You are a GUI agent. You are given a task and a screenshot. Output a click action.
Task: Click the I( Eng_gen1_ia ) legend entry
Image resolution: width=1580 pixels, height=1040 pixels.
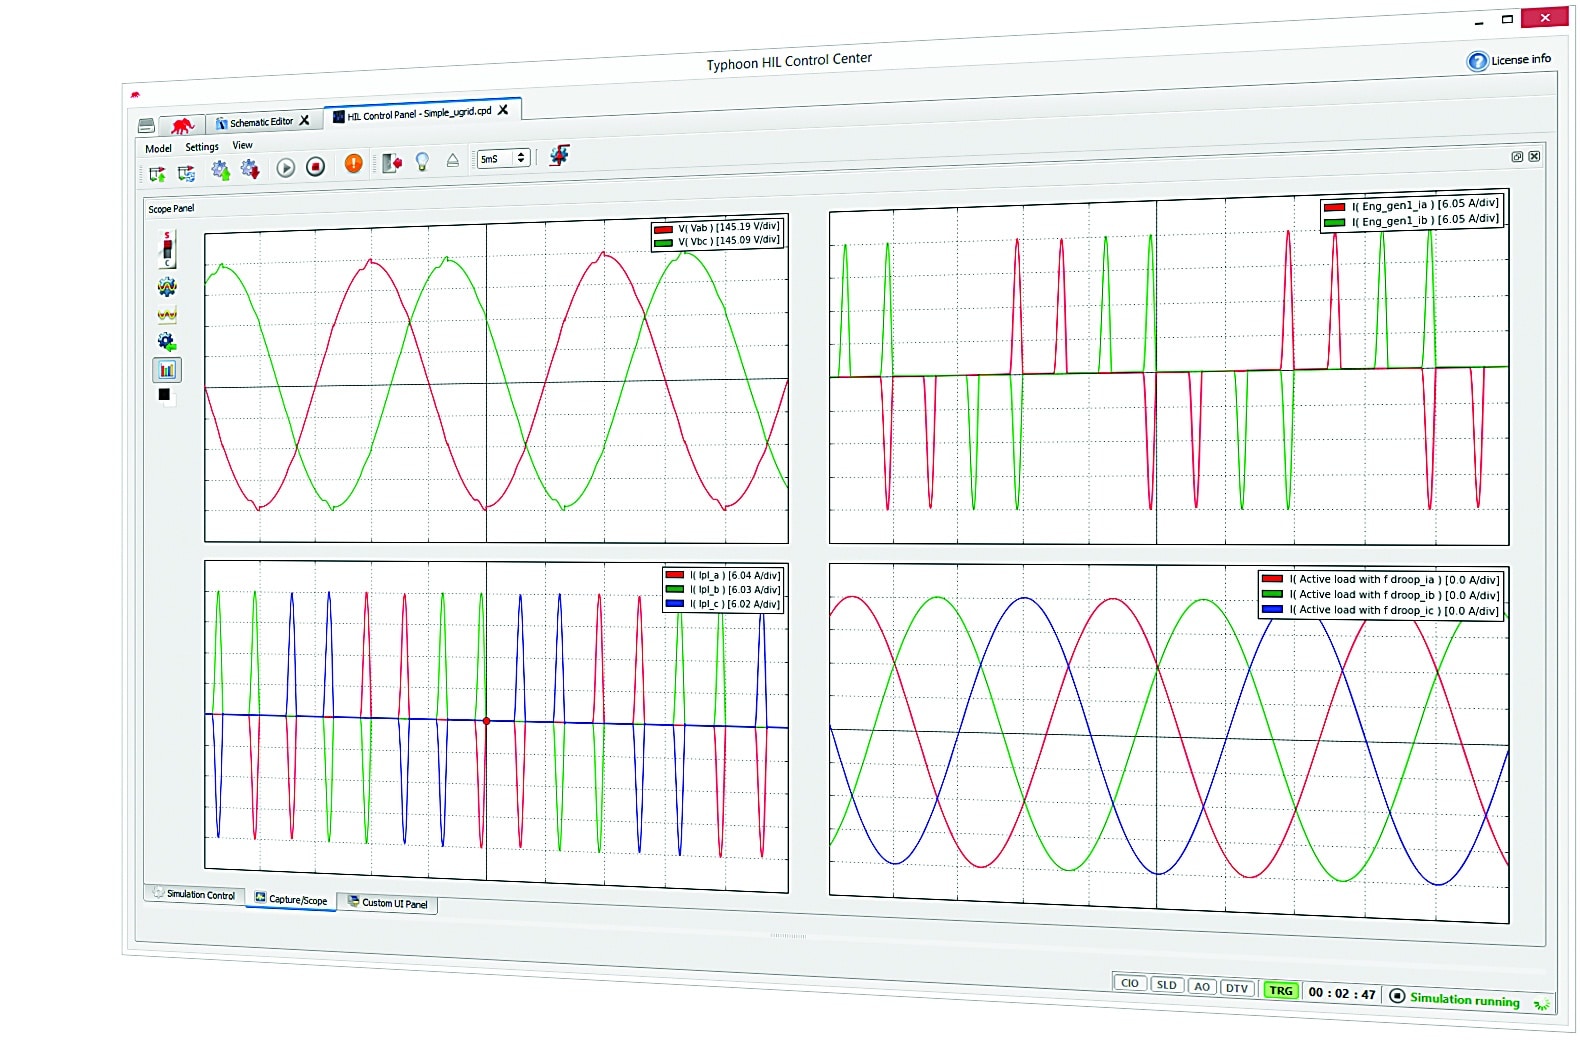[x=1411, y=205]
